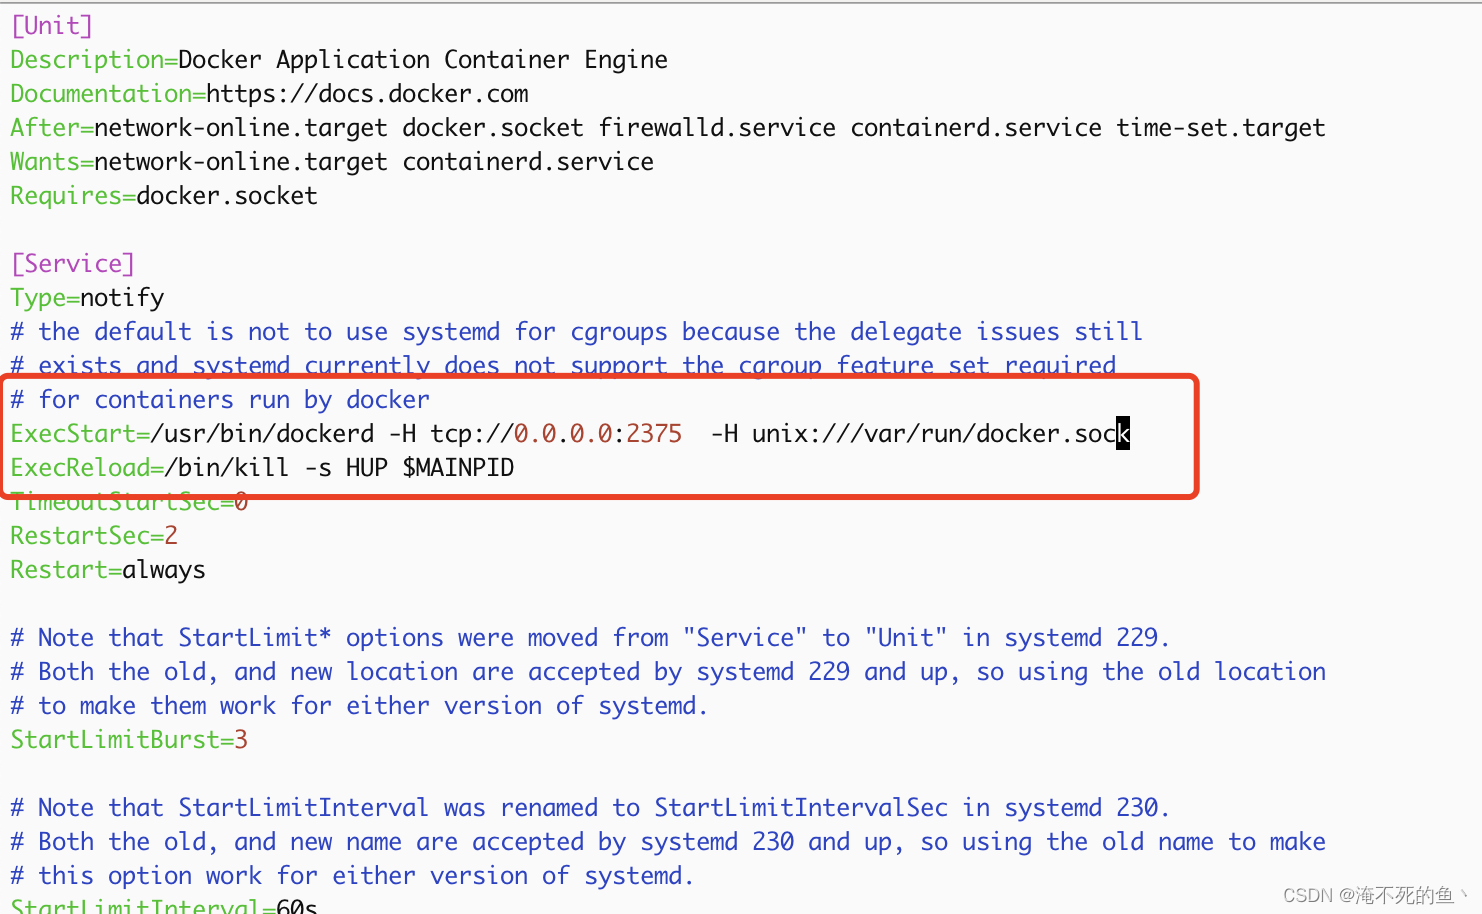Click the Restart=always line
Image resolution: width=1482 pixels, height=914 pixels.
pyautogui.click(x=108, y=570)
